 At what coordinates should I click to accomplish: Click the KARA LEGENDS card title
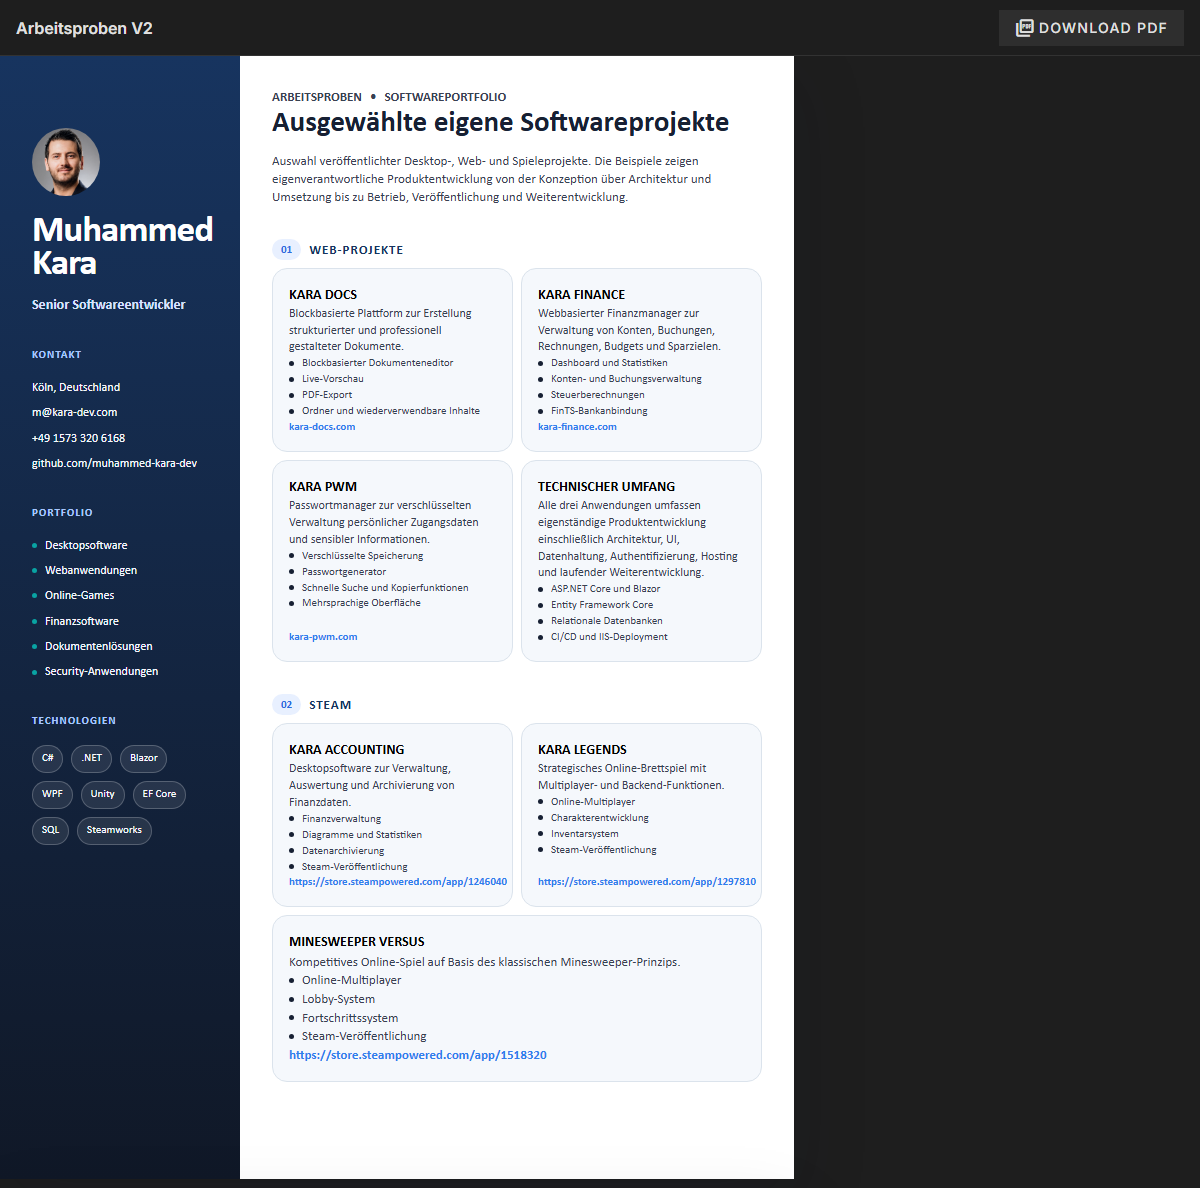(x=582, y=750)
